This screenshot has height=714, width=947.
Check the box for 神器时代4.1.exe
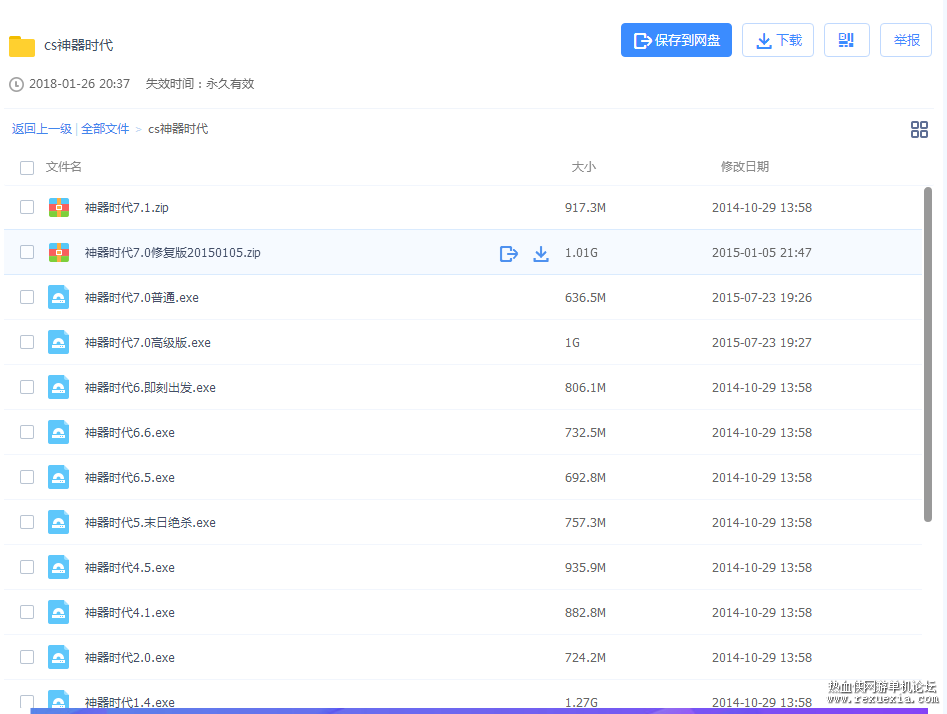[x=27, y=612]
